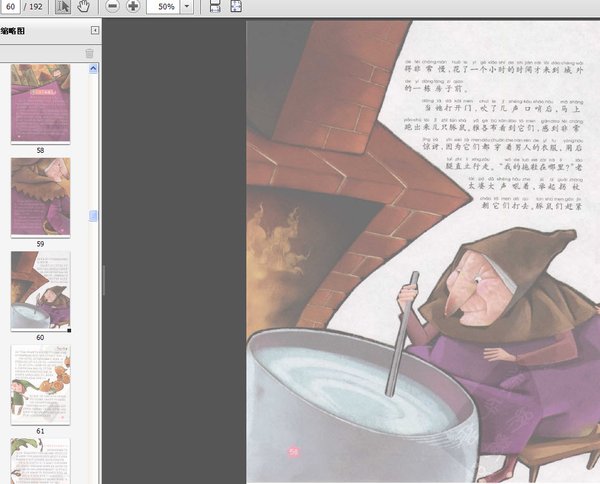Open page 61 thumbnail
The width and height of the screenshot is (600, 484).
tap(41, 385)
